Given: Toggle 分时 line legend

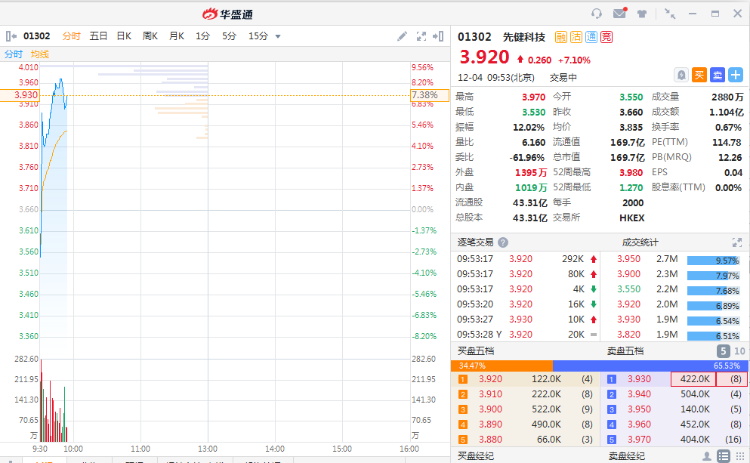Looking at the screenshot, I should (x=13, y=54).
